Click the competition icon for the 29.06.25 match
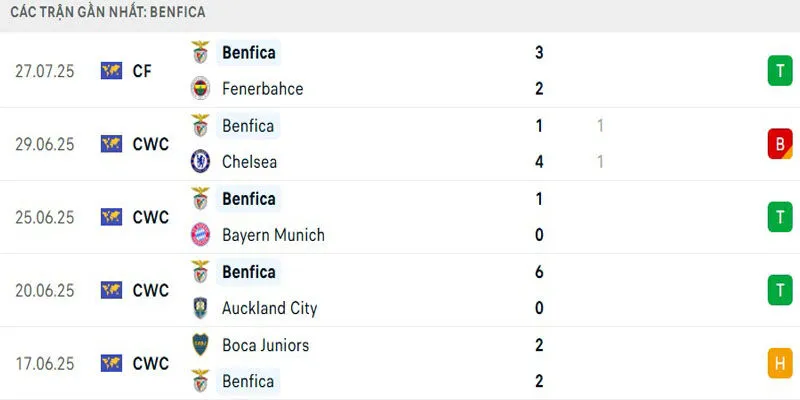The width and height of the screenshot is (800, 400). pos(111,144)
